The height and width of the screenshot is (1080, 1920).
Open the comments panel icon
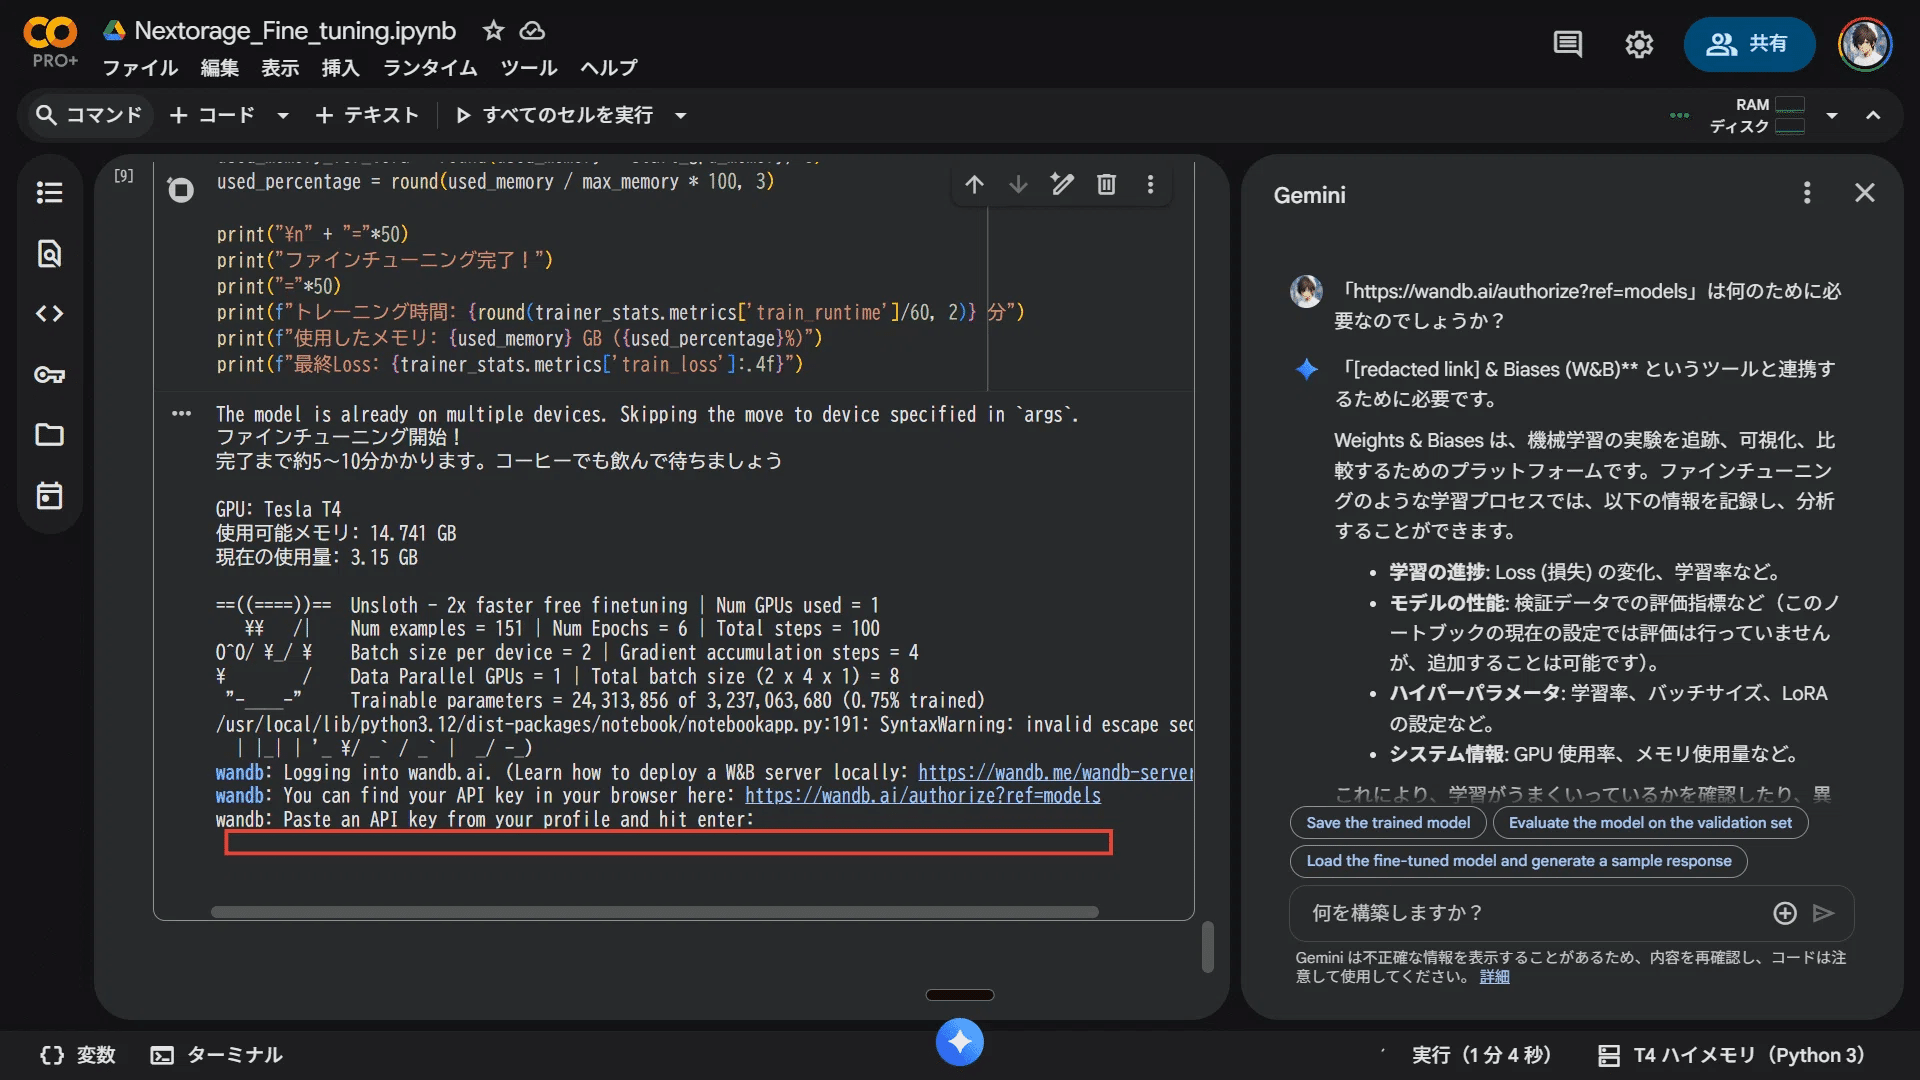point(1567,44)
